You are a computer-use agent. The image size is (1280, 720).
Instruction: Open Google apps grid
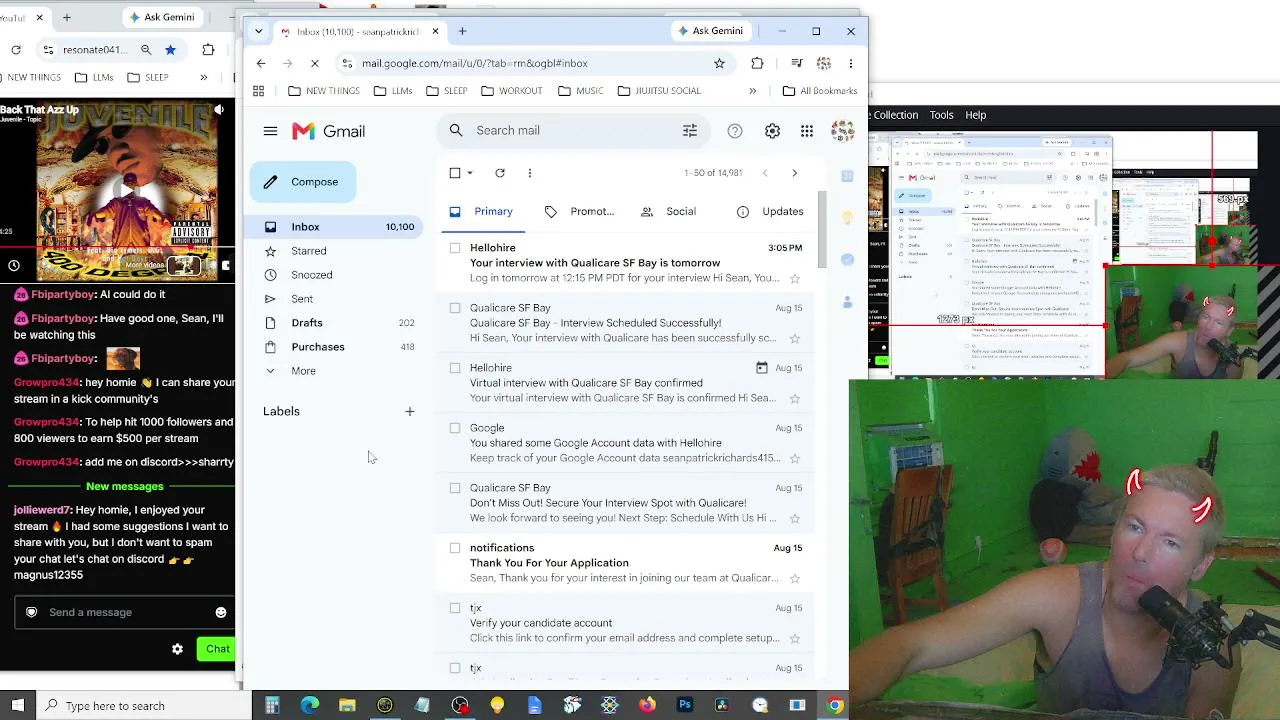tap(807, 131)
